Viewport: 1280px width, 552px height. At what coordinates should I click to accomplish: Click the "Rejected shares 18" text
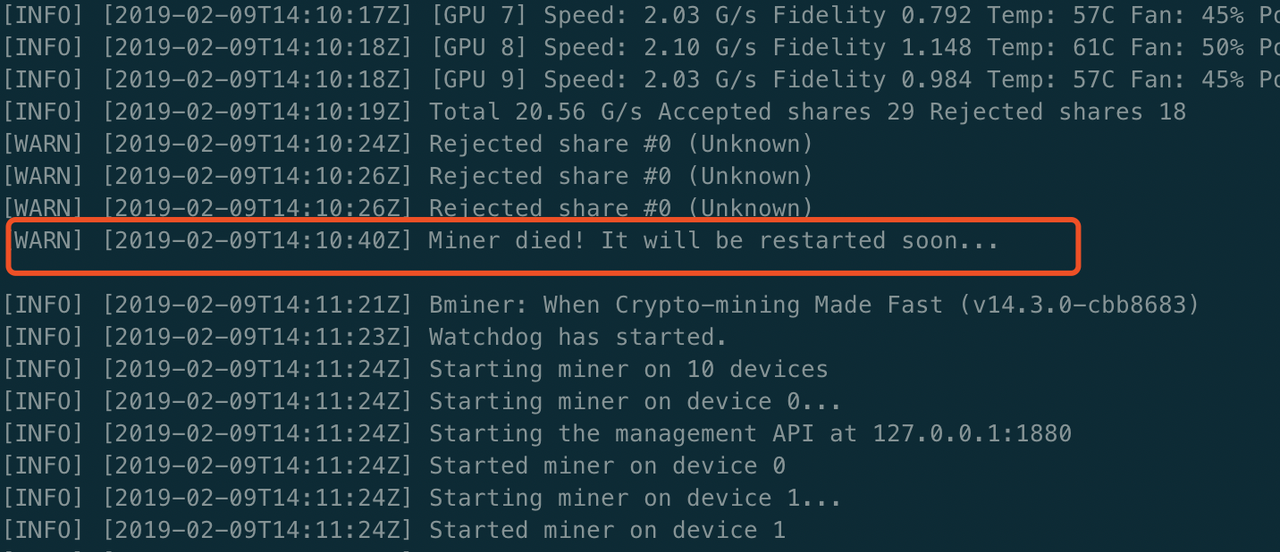coord(1058,112)
